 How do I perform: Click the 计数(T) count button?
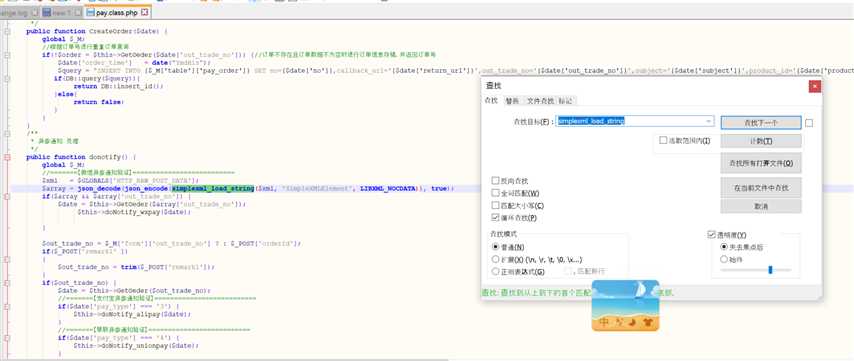point(761,141)
